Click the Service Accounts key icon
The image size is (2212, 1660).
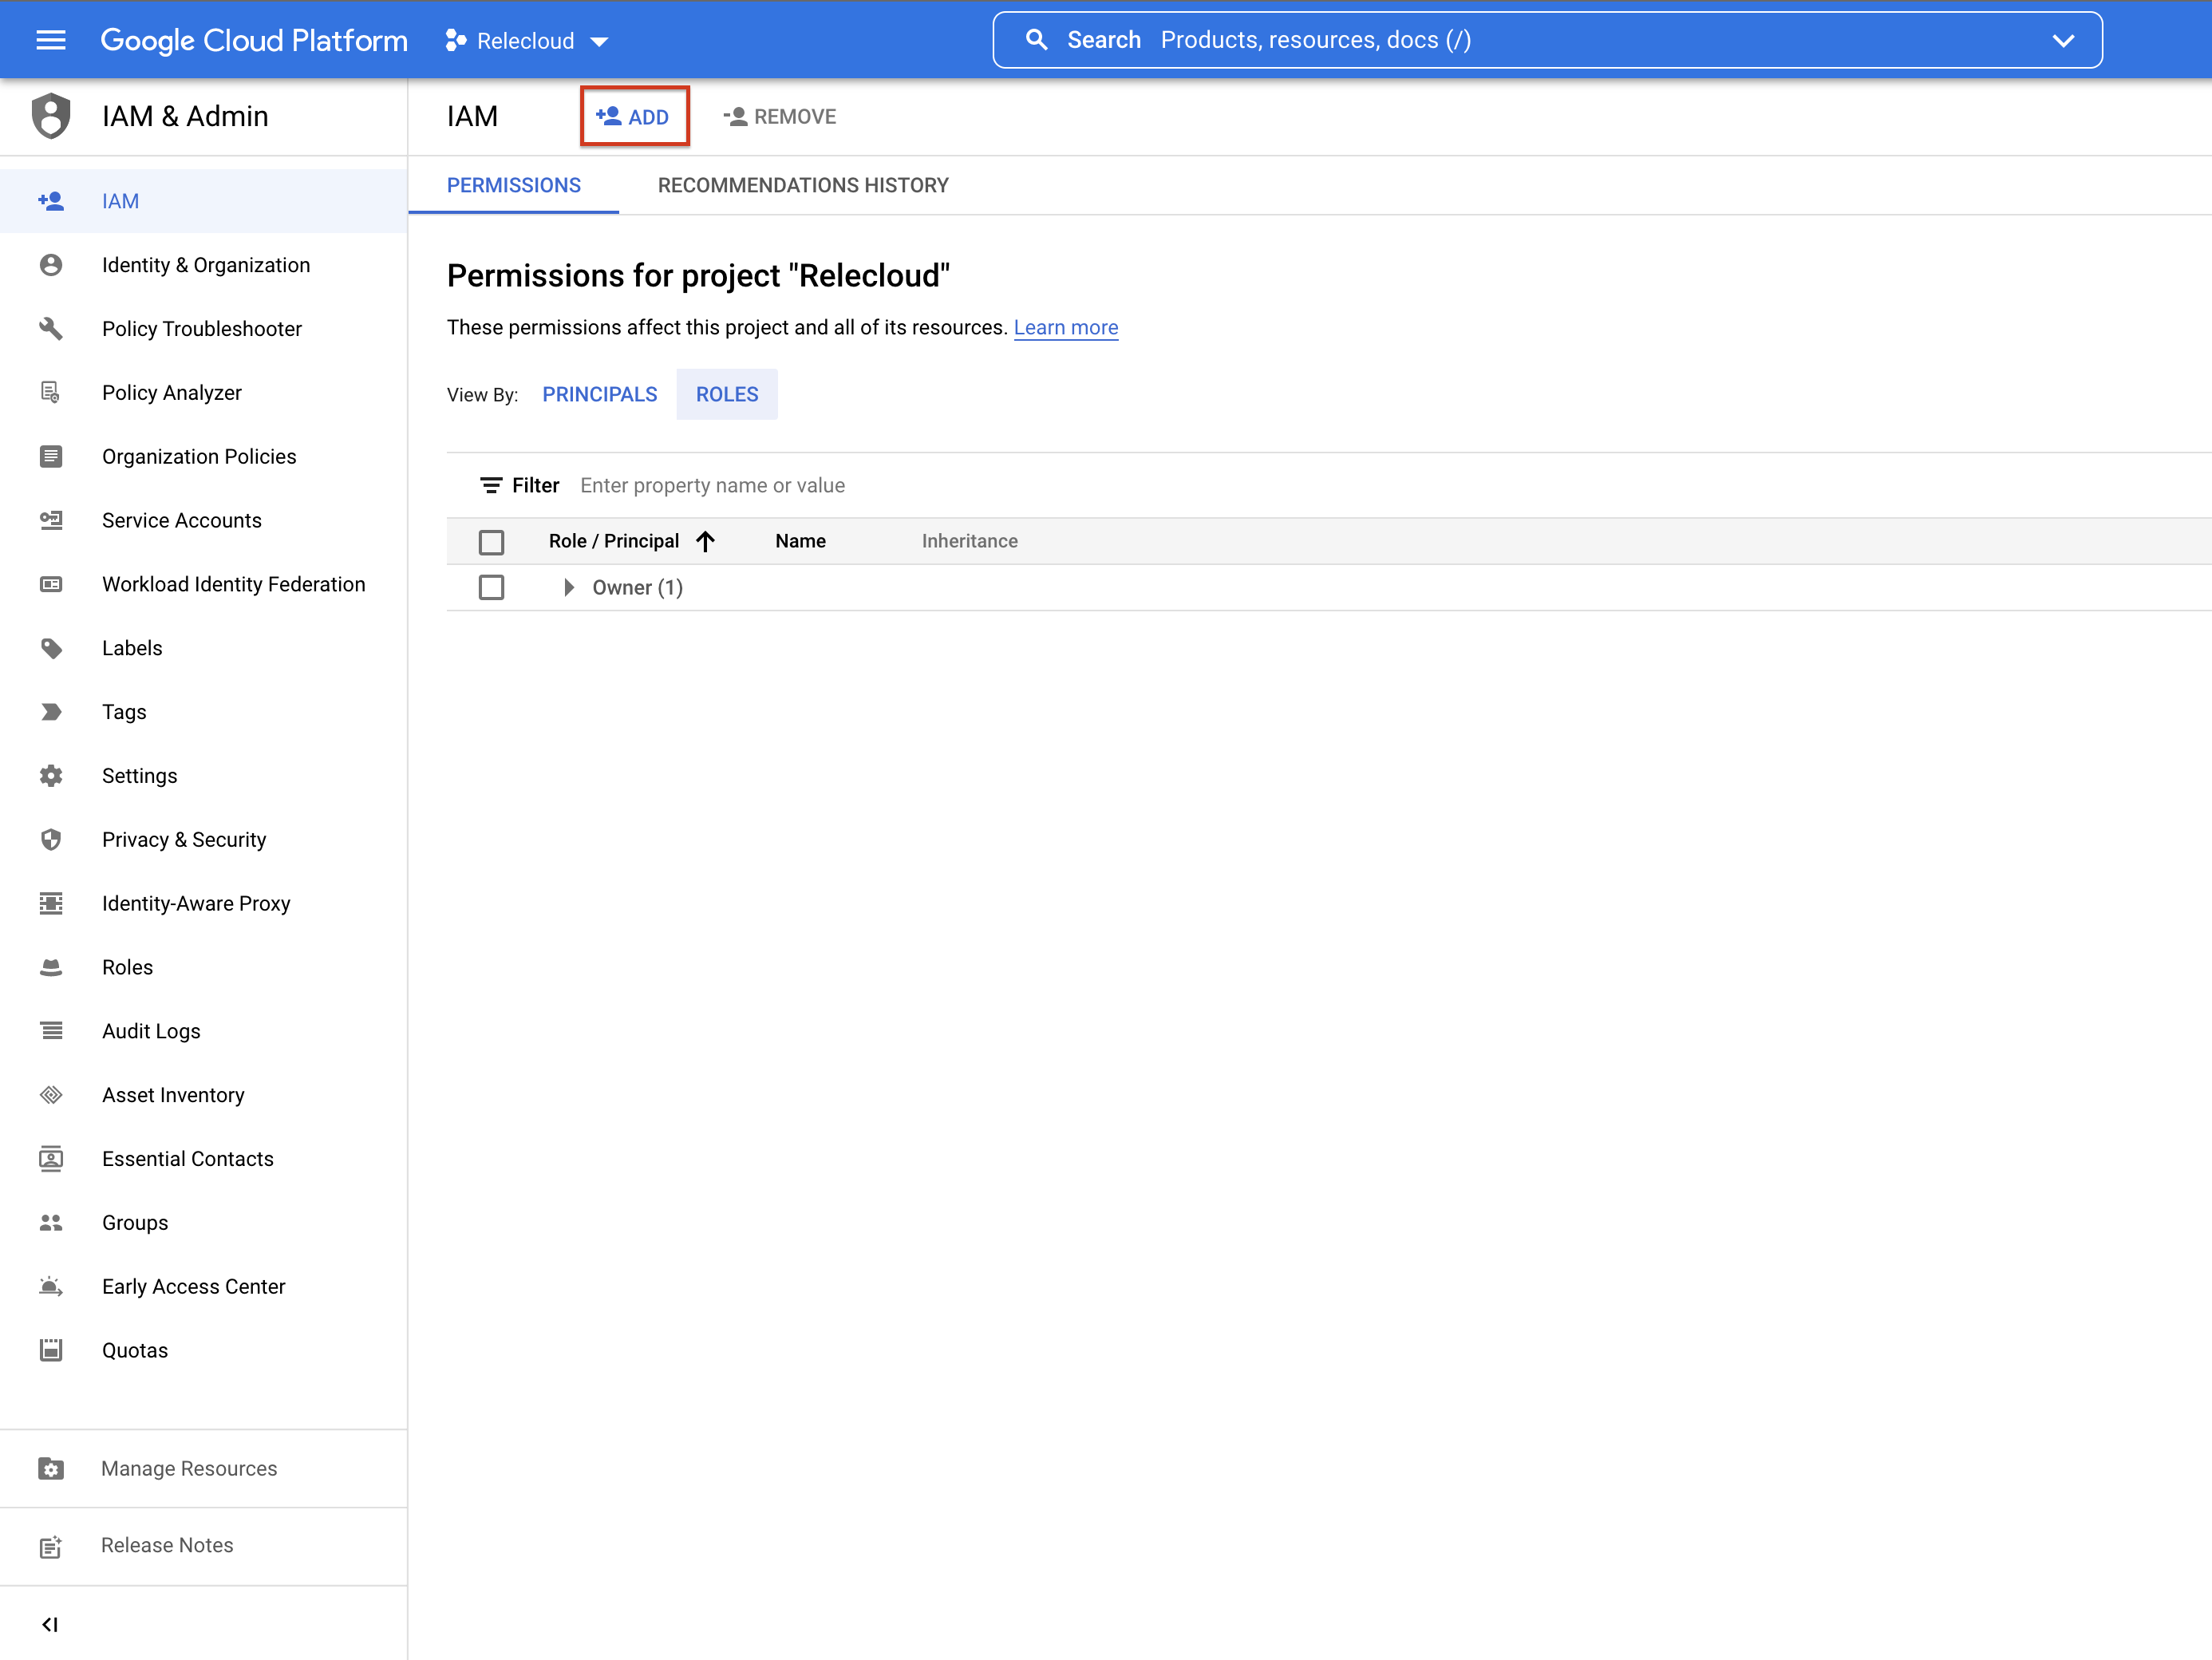click(51, 521)
